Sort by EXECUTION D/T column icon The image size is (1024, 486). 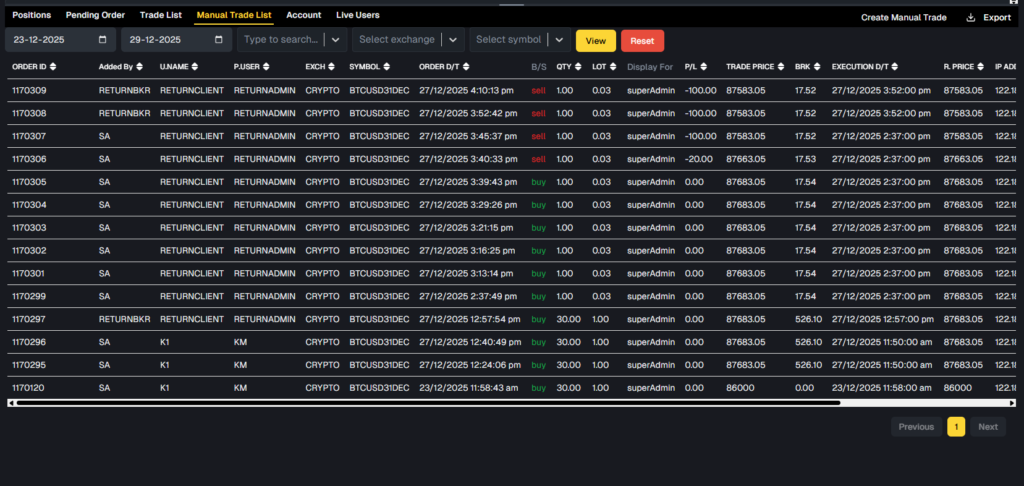893,67
